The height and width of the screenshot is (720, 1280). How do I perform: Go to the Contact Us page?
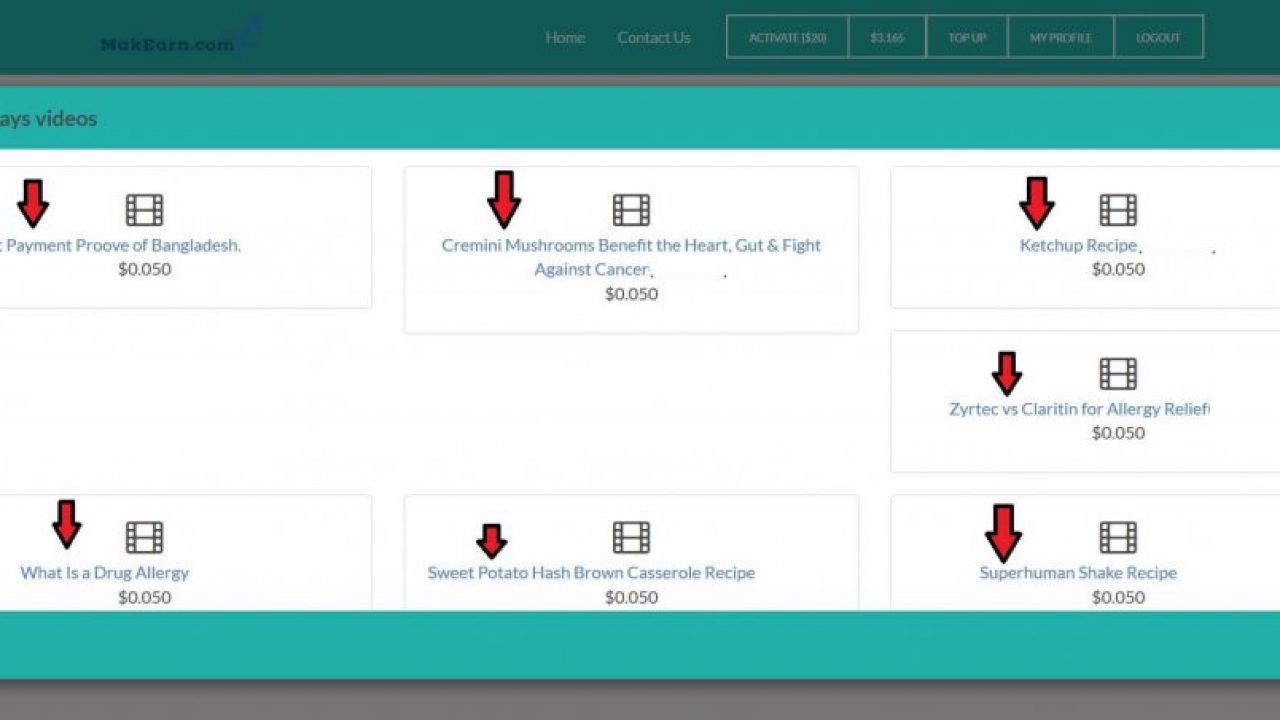point(653,38)
